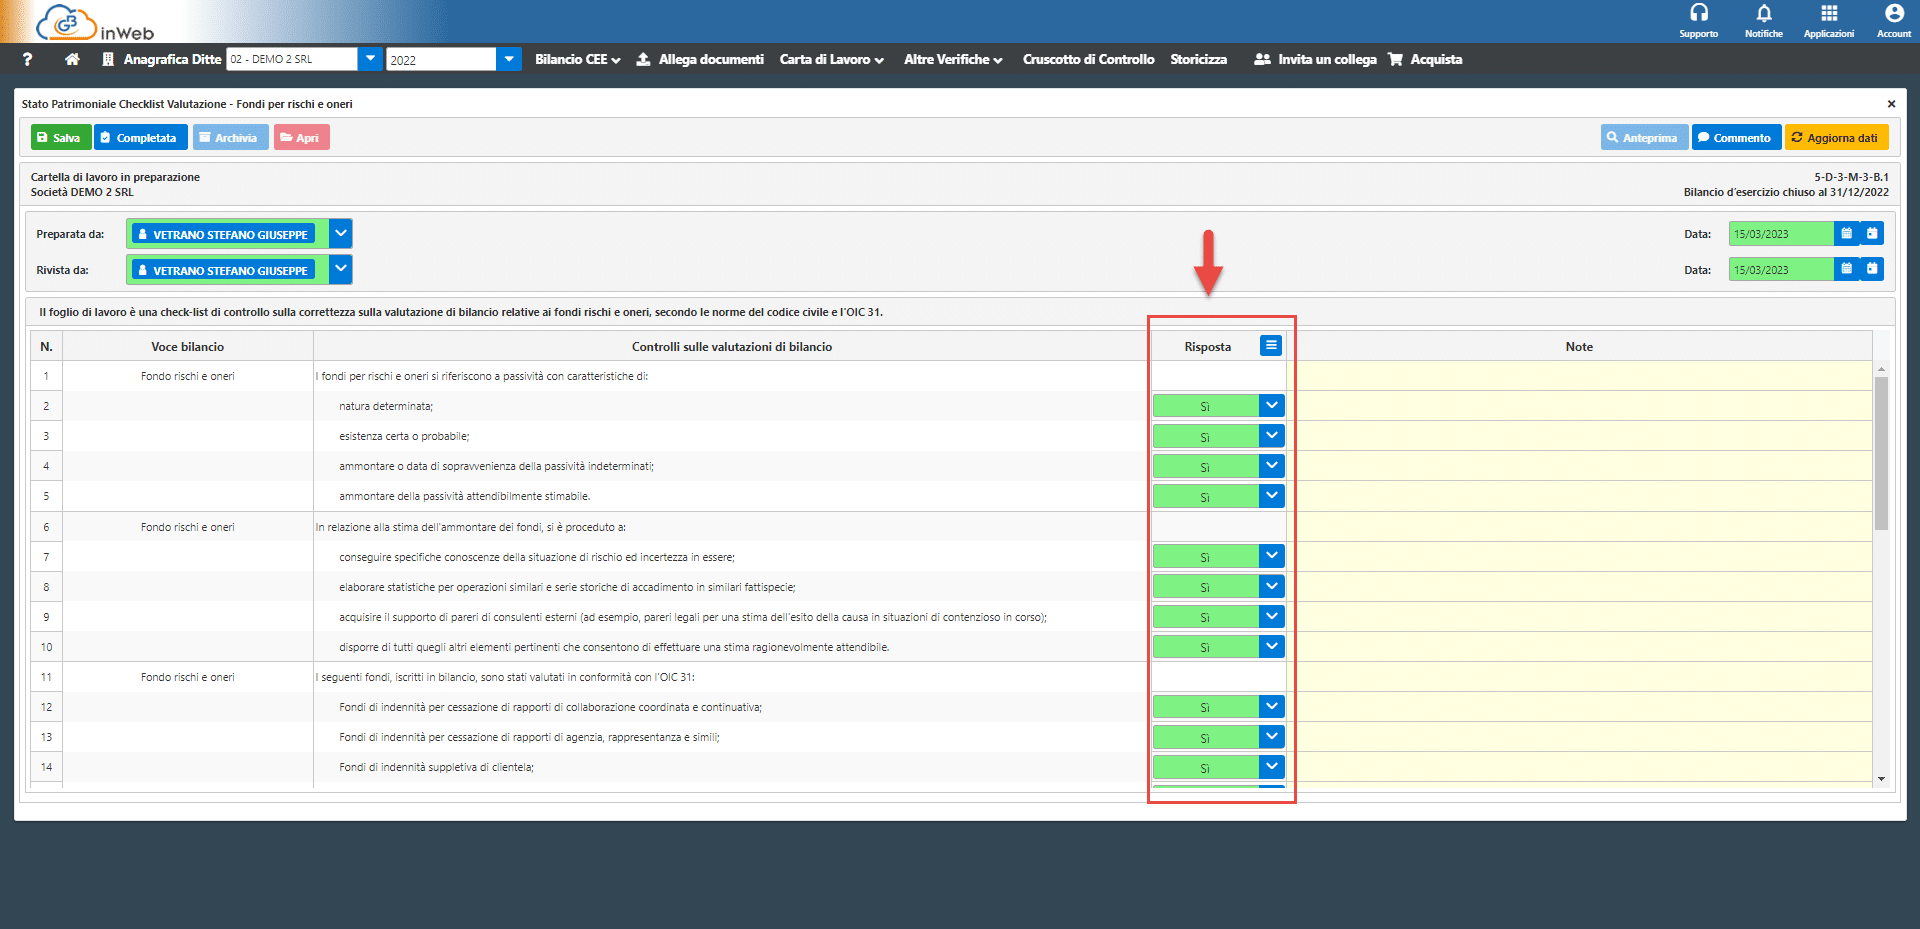
Task: Set today's date for Preparata da row
Action: [1872, 234]
